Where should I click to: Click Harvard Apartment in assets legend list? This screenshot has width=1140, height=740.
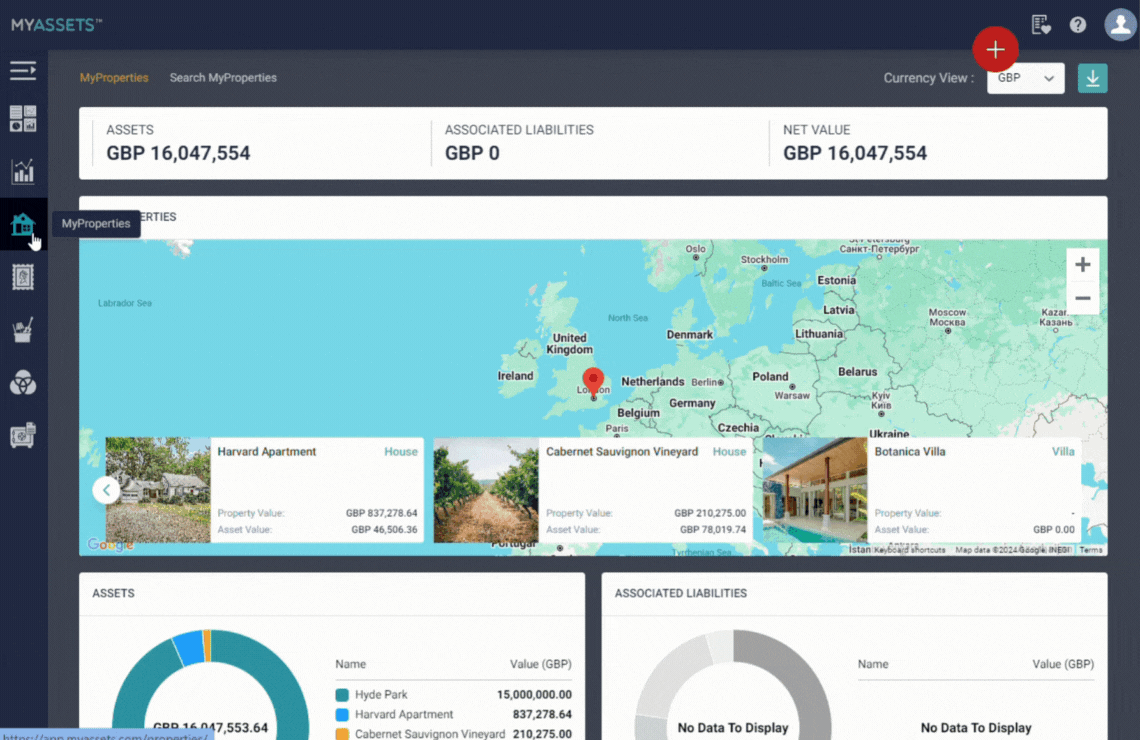[404, 715]
